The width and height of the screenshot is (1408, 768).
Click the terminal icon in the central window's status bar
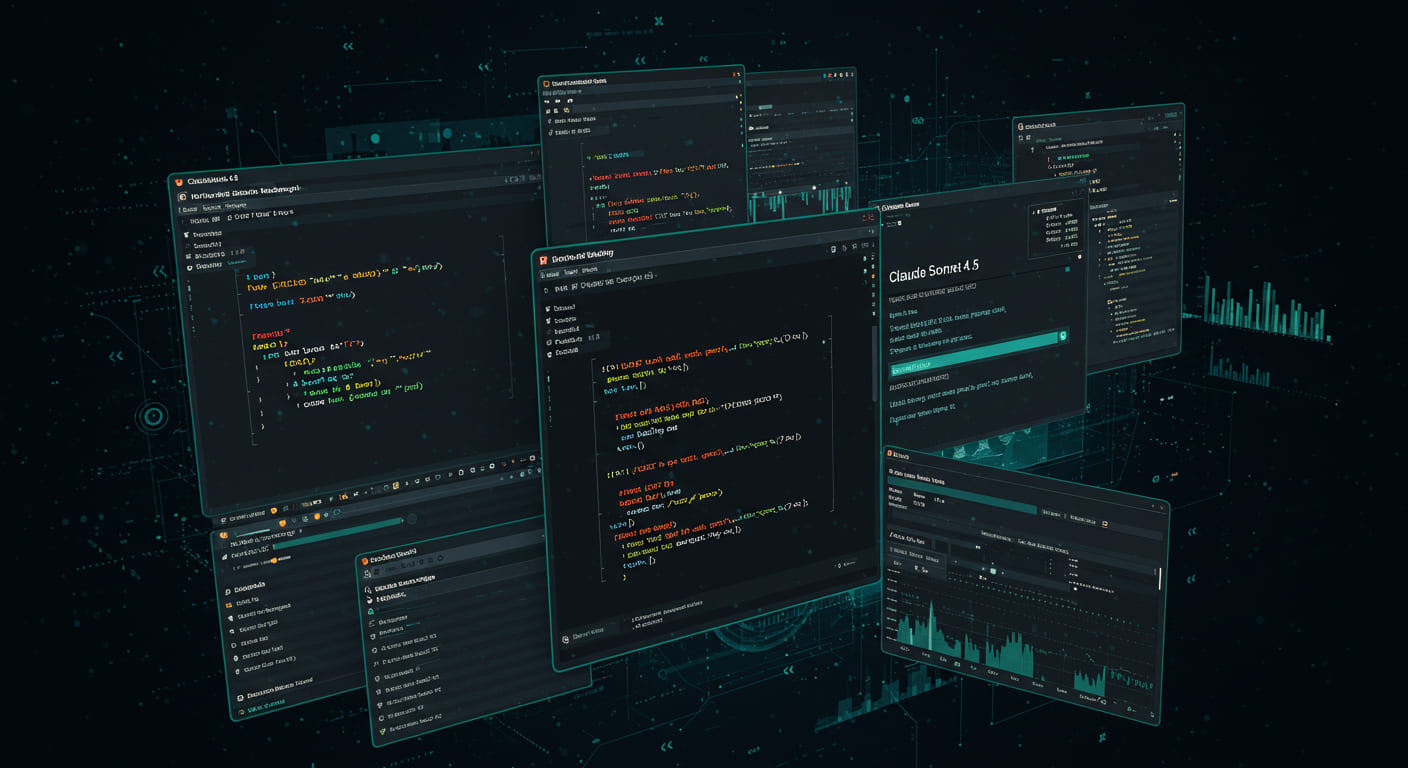point(566,638)
